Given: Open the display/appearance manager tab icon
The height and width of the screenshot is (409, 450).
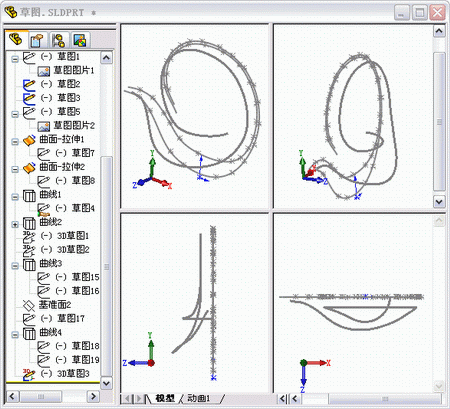Looking at the screenshot, I should (x=80, y=40).
